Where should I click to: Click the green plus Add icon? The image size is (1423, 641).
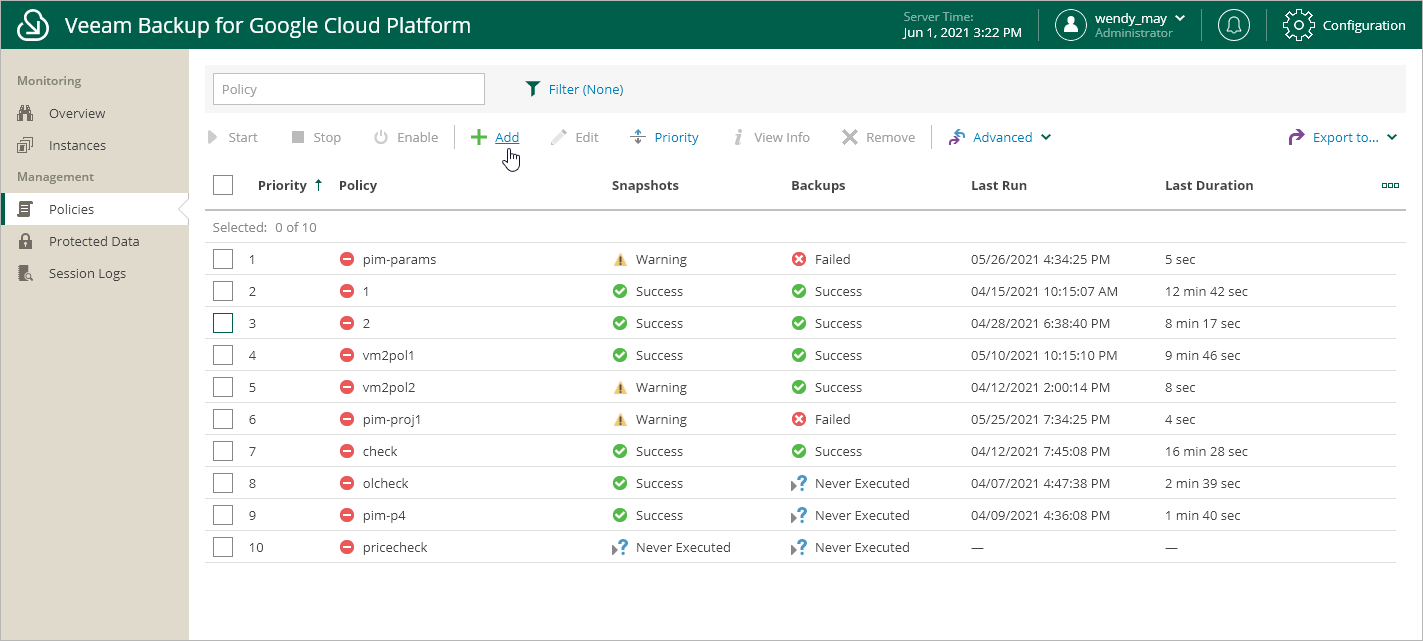coord(479,137)
